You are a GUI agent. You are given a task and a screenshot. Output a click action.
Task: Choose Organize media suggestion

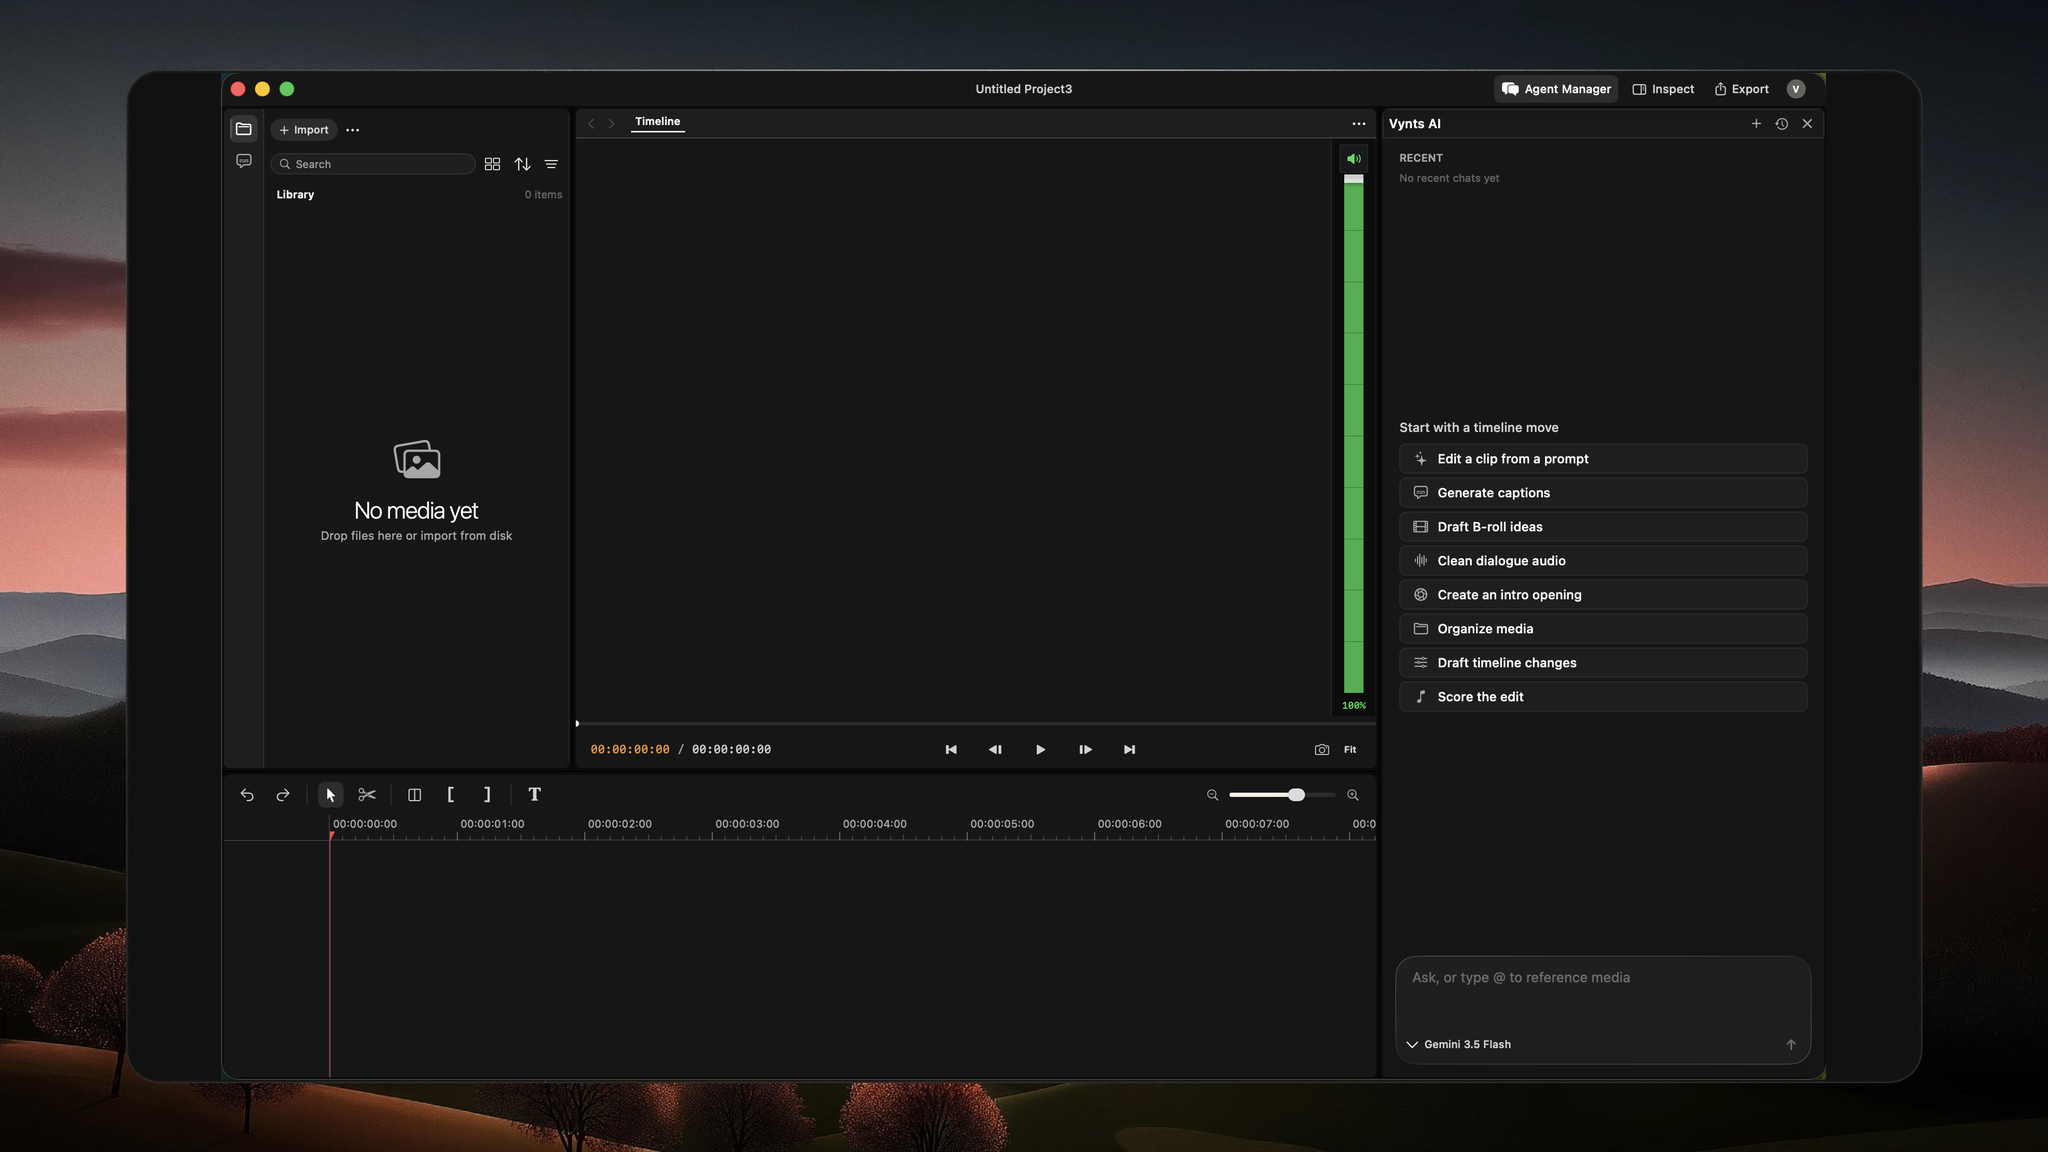pos(1603,629)
